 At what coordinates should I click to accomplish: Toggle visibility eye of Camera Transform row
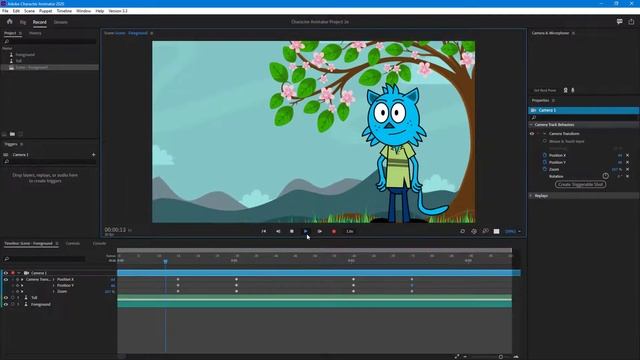coord(6,280)
